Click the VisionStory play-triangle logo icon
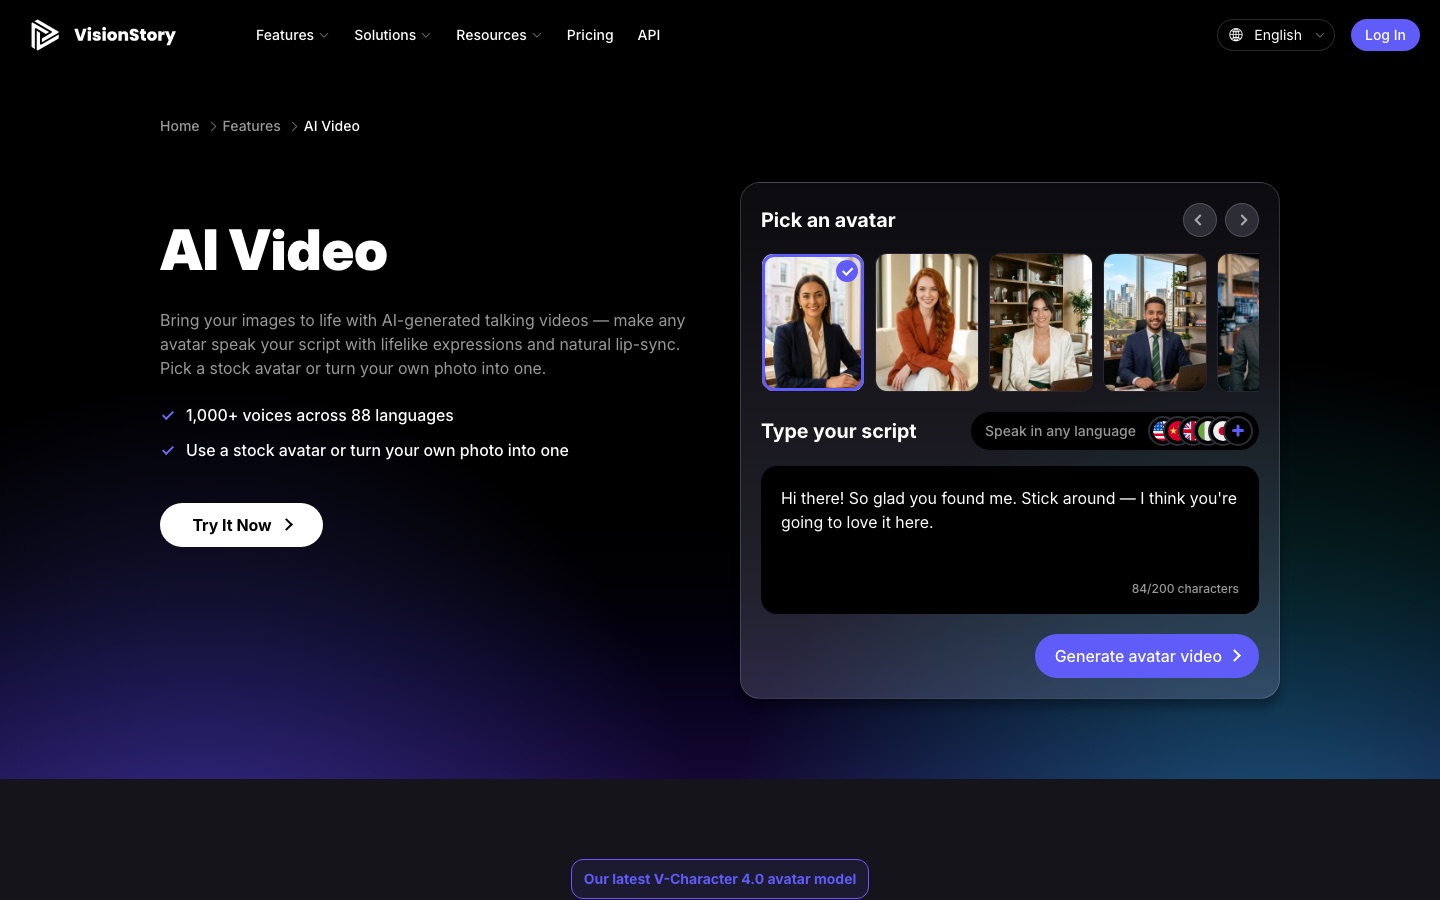1440x900 pixels. pyautogui.click(x=44, y=35)
